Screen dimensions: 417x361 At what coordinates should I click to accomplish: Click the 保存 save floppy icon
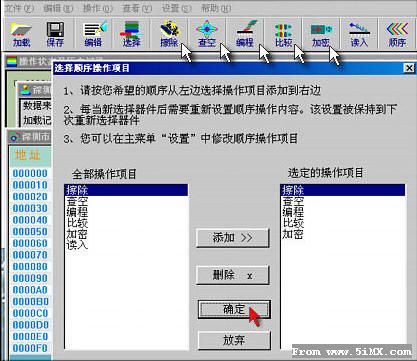coord(55,34)
